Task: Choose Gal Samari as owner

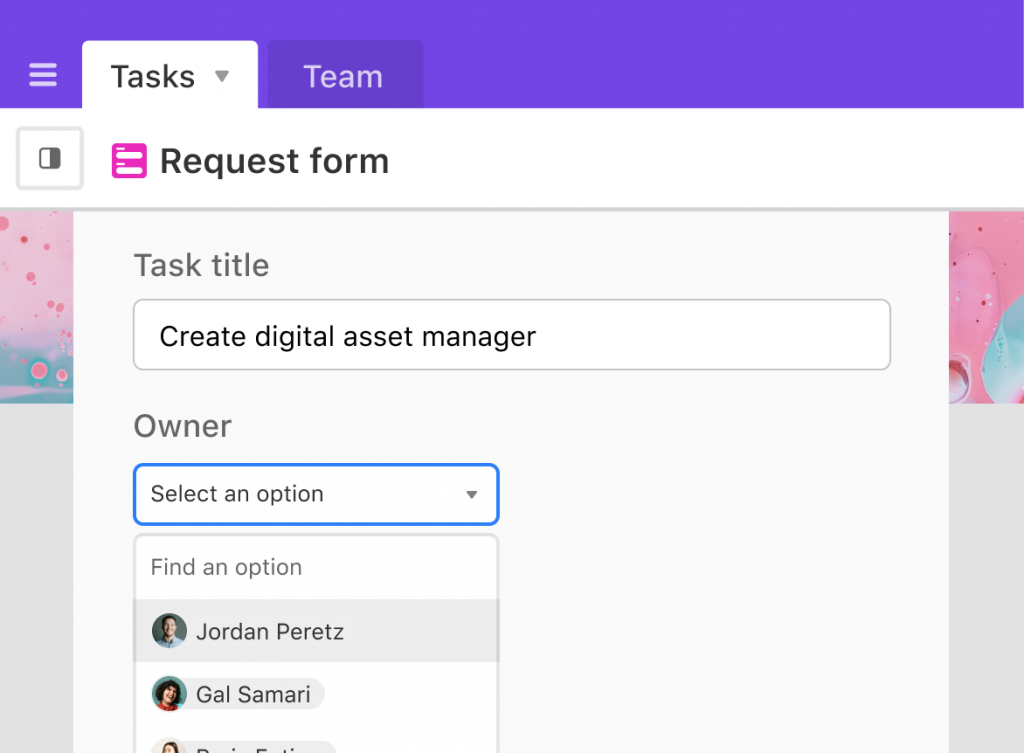Action: point(253,695)
